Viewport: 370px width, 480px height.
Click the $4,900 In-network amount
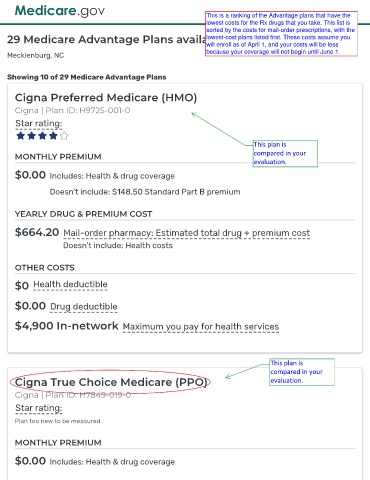coord(67,326)
